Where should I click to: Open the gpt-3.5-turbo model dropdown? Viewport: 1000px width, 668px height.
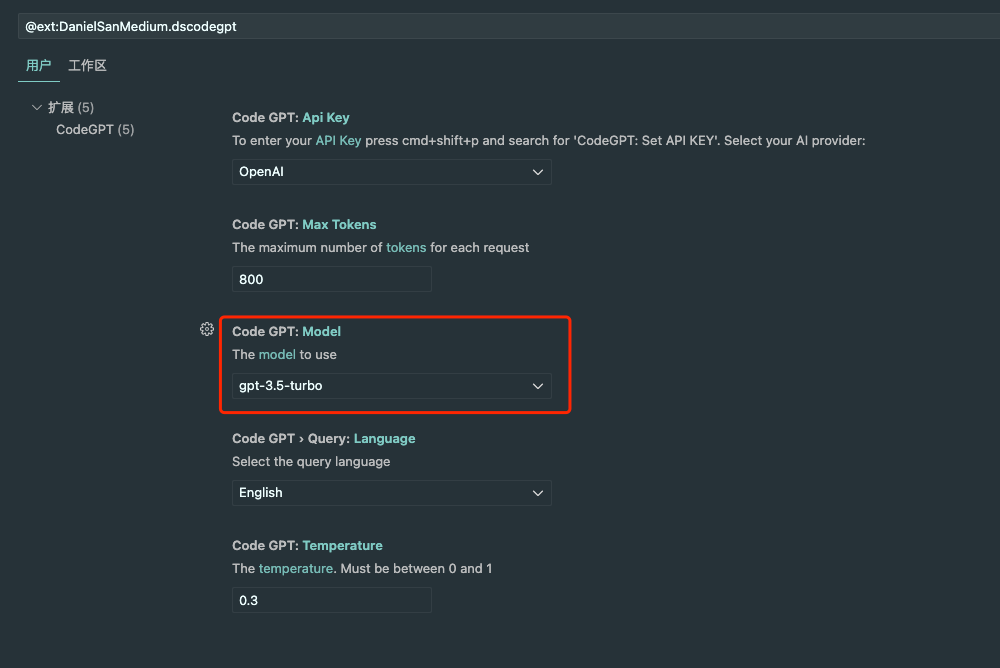click(391, 386)
